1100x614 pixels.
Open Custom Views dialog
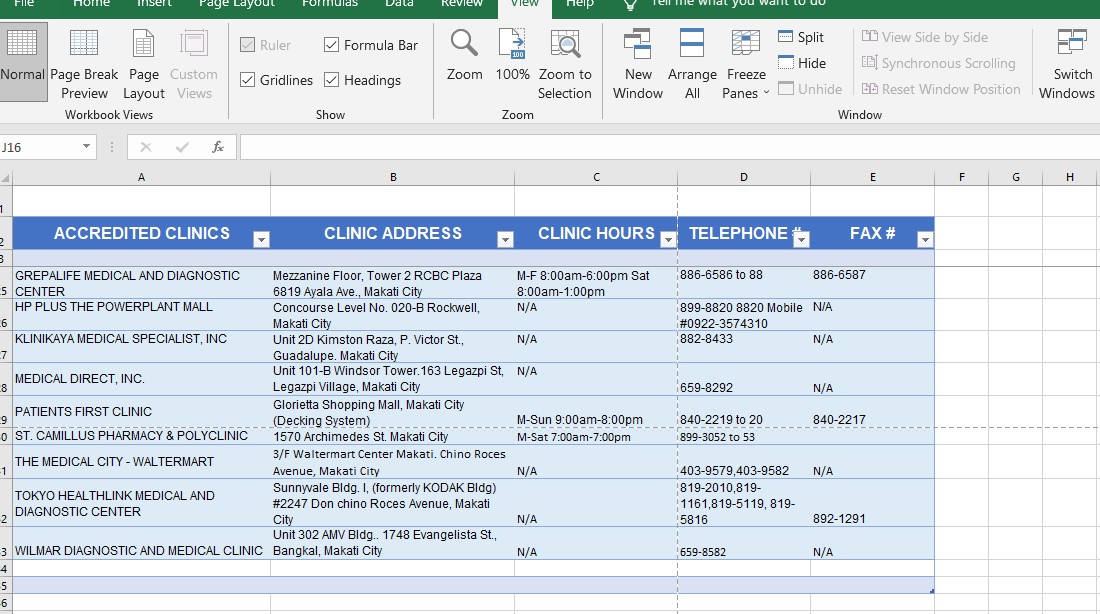click(194, 64)
